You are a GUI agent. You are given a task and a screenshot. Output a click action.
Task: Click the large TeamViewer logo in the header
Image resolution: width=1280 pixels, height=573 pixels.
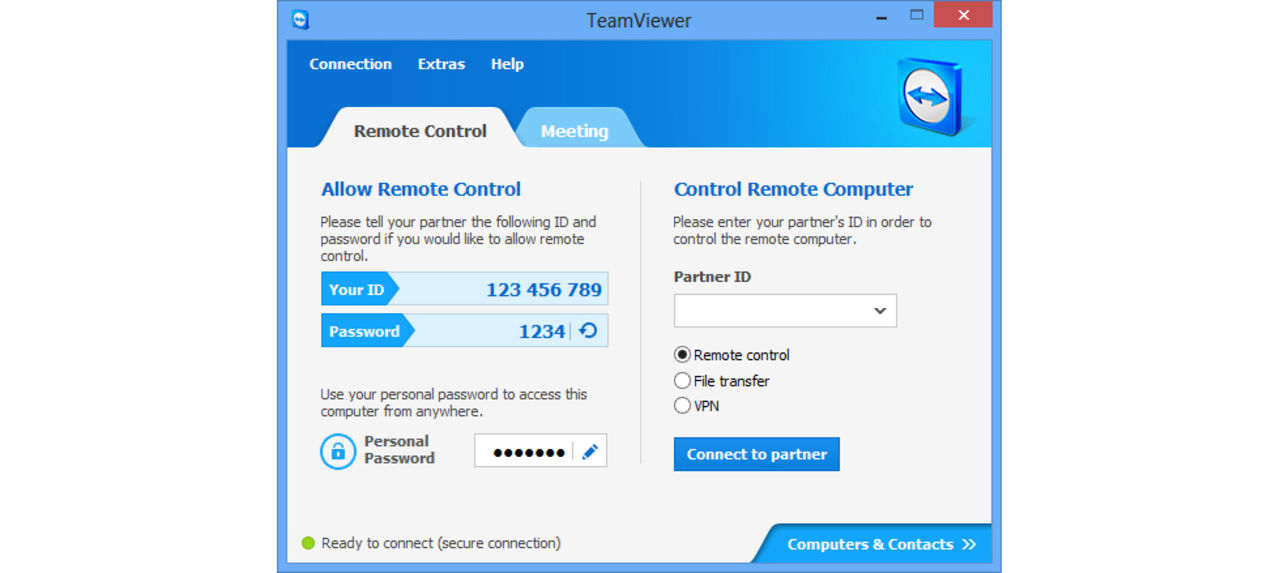[929, 96]
